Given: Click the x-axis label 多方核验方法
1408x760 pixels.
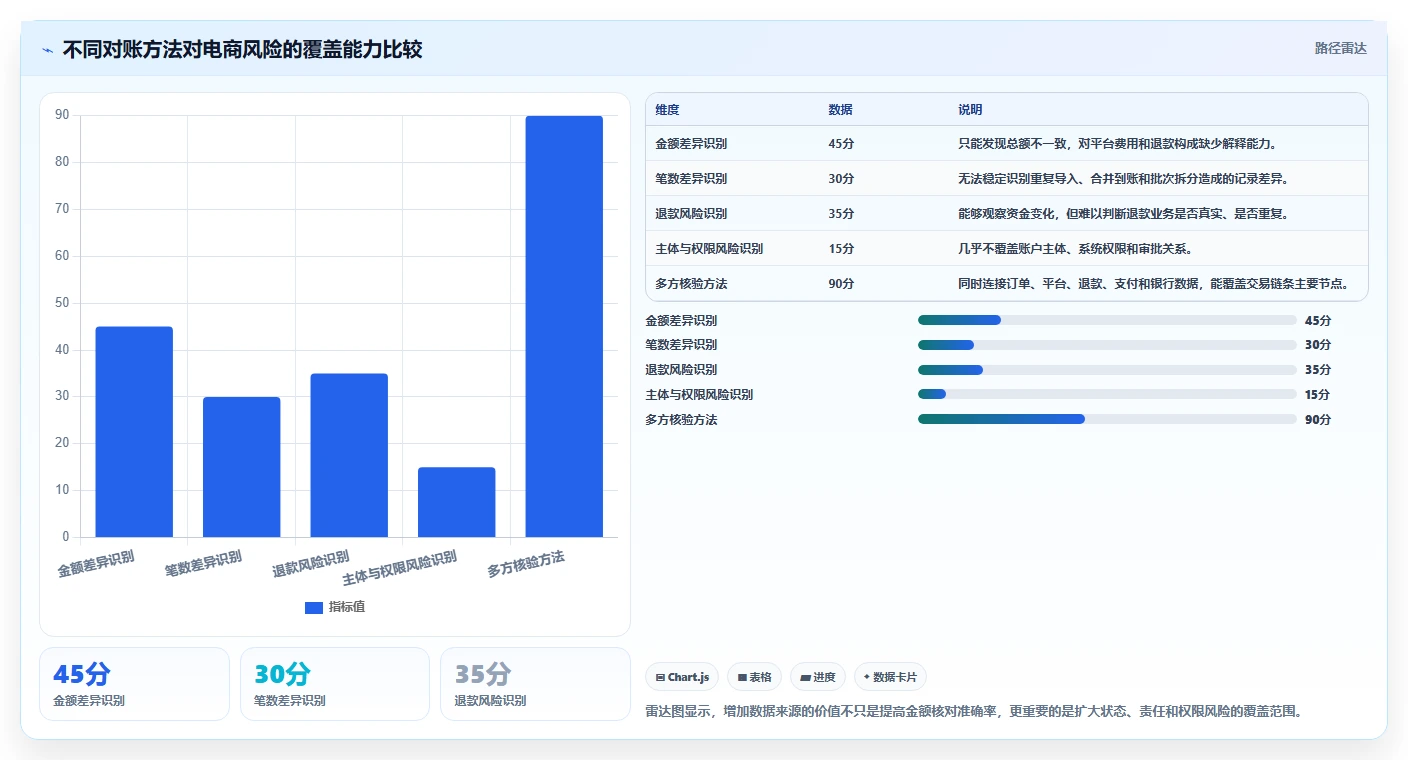Looking at the screenshot, I should [526, 564].
